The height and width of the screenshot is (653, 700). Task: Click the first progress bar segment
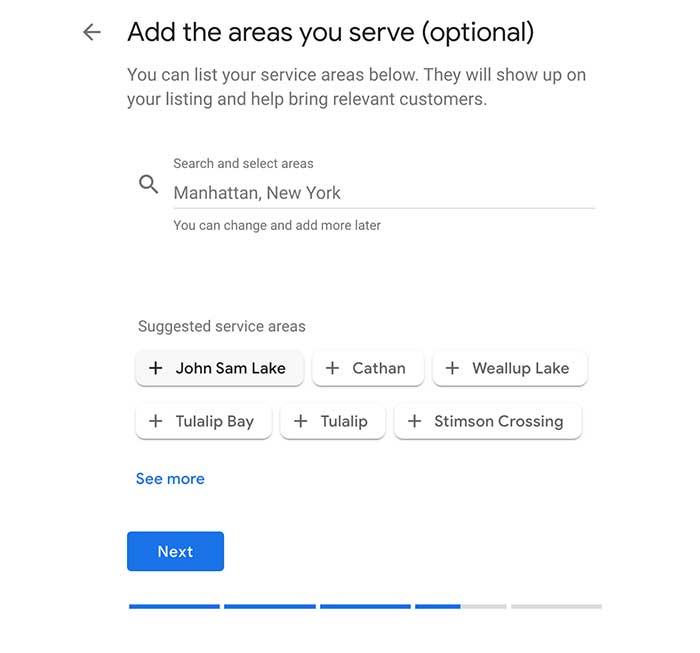(x=174, y=606)
